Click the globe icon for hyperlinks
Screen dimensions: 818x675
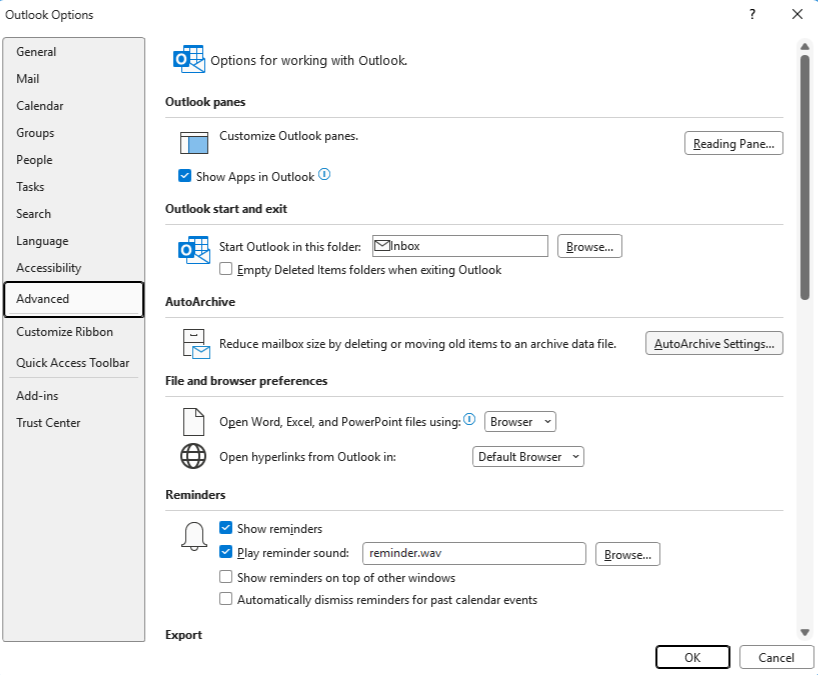193,457
